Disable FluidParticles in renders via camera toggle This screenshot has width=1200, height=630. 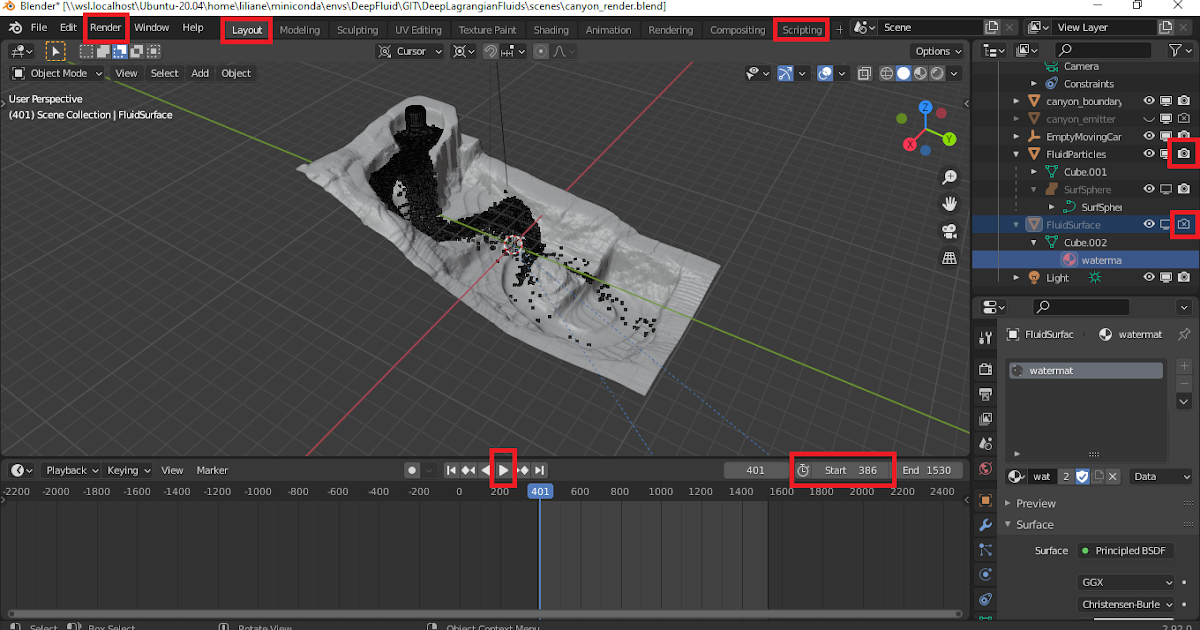click(1183, 153)
